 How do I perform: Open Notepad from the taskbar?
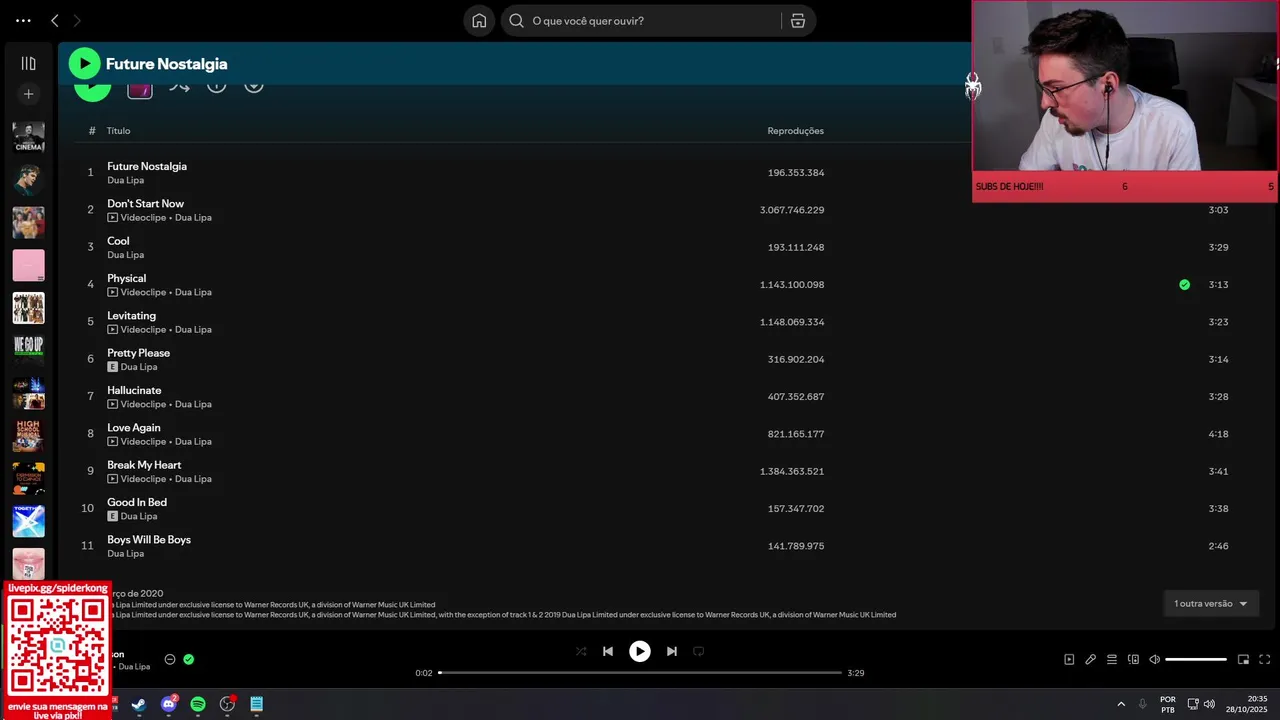pos(257,704)
